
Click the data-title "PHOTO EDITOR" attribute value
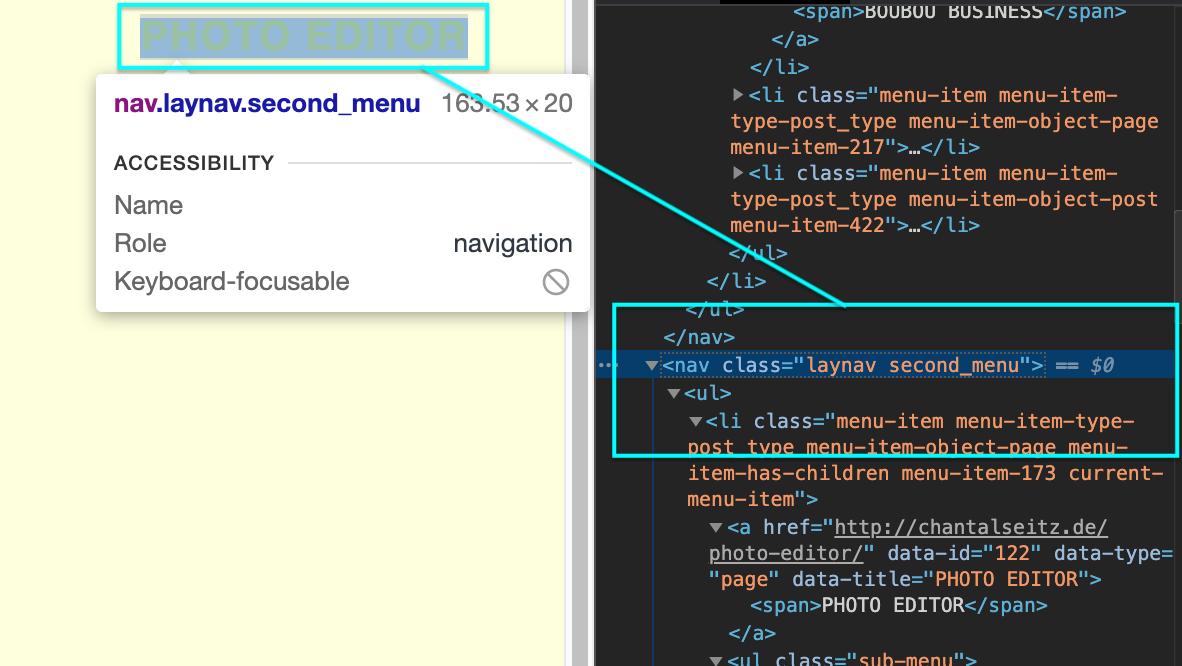pyautogui.click(x=1007, y=579)
